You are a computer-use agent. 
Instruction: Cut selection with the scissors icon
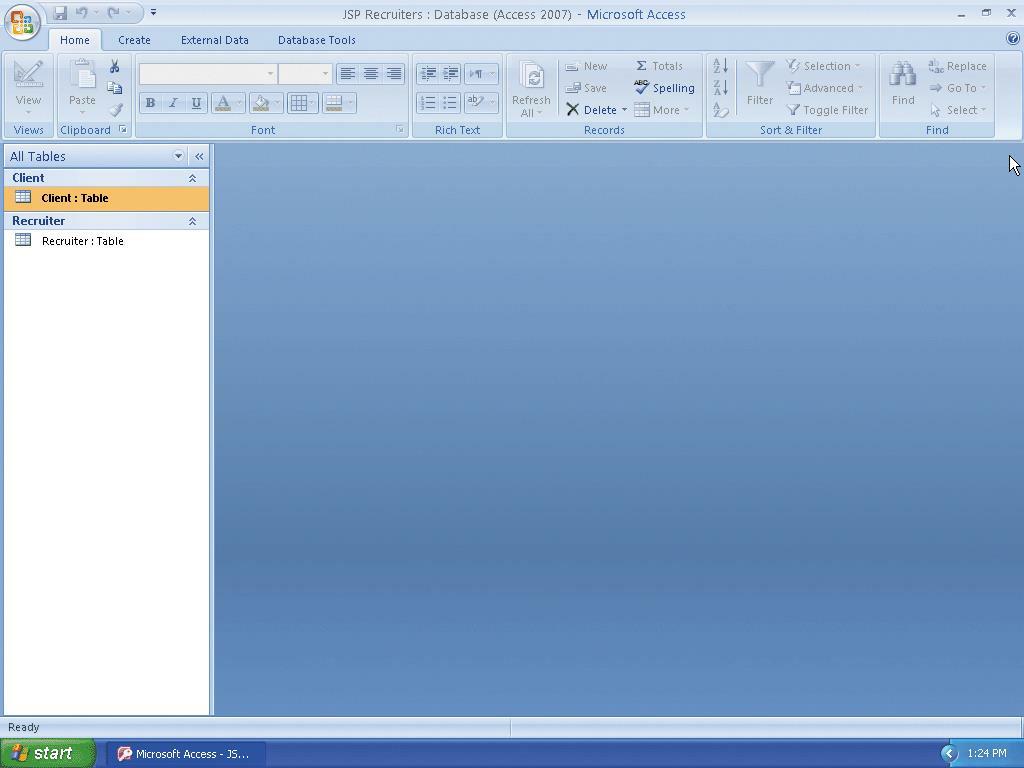tap(114, 67)
